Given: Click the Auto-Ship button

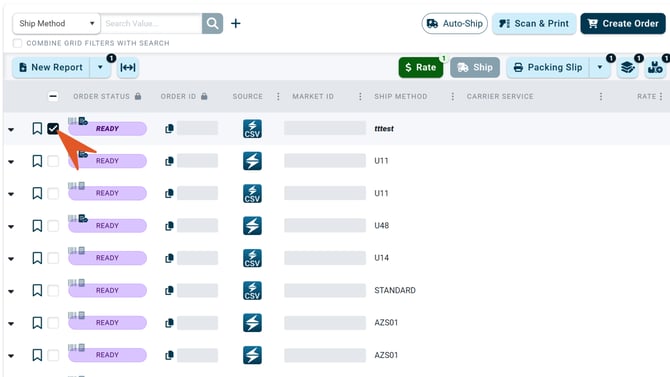Looking at the screenshot, I should click(x=455, y=24).
